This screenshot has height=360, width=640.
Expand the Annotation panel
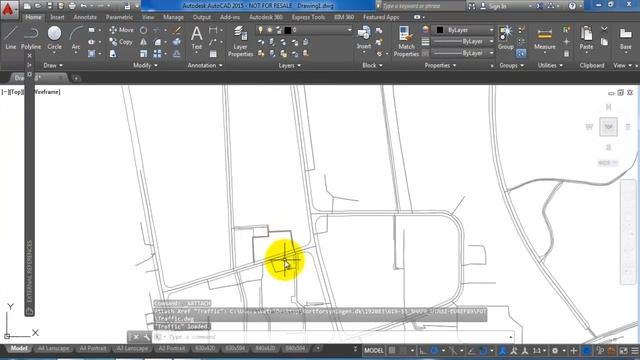click(x=205, y=65)
